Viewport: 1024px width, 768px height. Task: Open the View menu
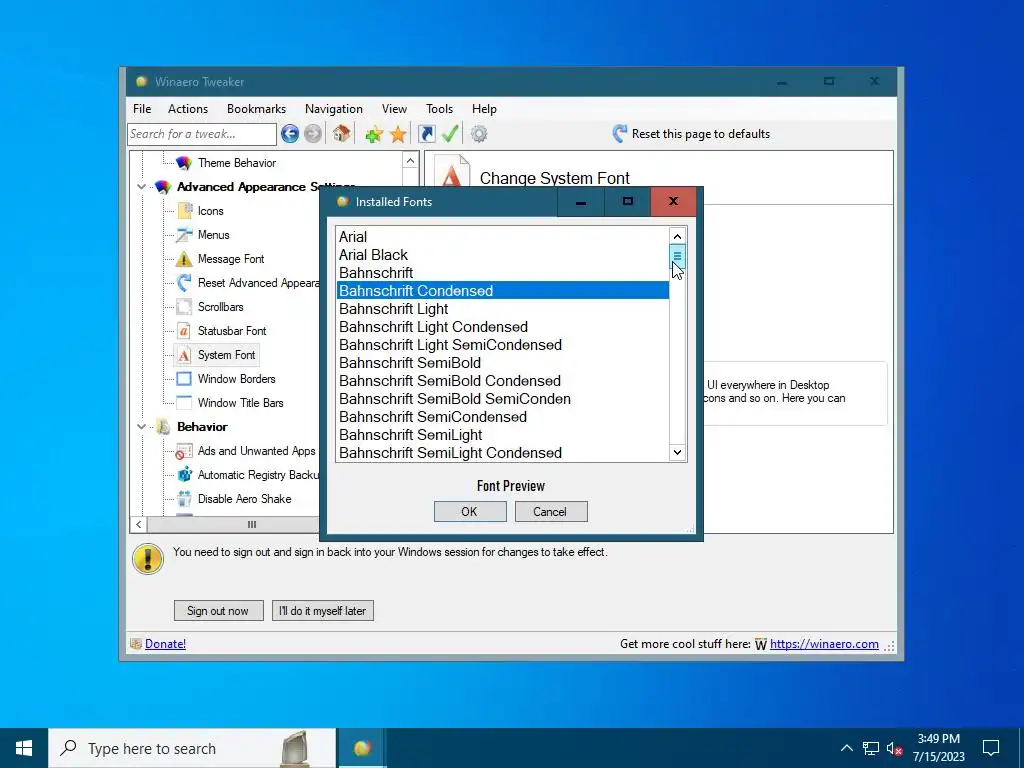[x=394, y=109]
